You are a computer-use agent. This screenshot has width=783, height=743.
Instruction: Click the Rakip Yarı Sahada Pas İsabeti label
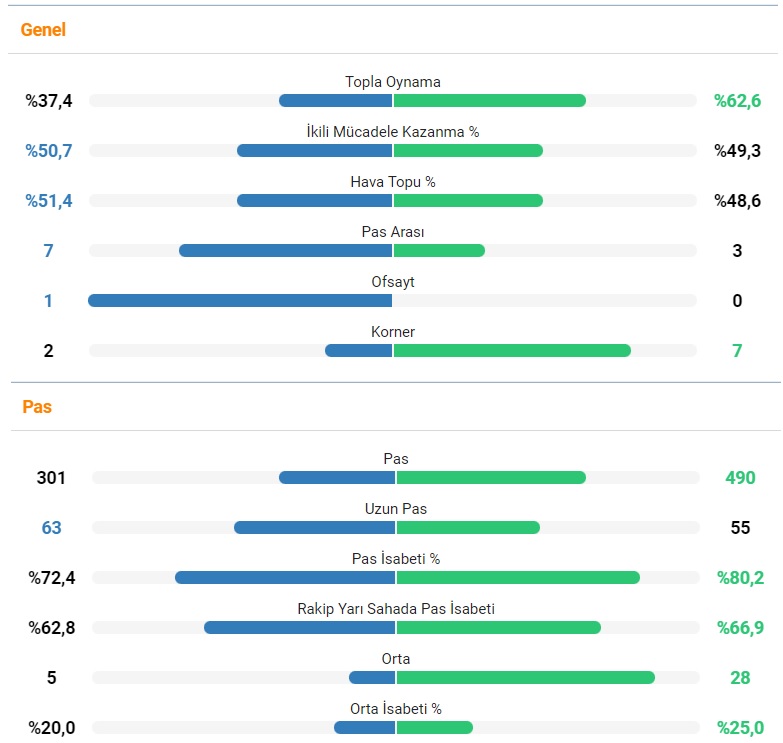[x=395, y=609]
